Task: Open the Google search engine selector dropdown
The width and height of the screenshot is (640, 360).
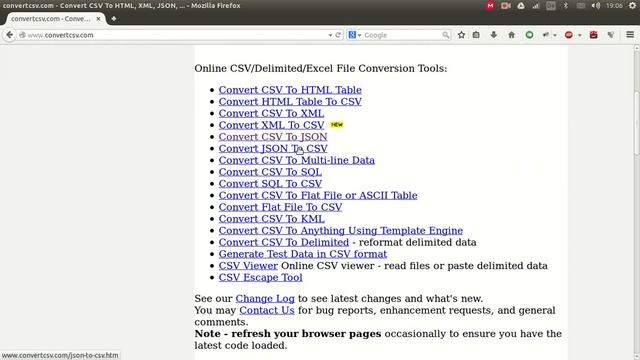Action: pyautogui.click(x=355, y=35)
